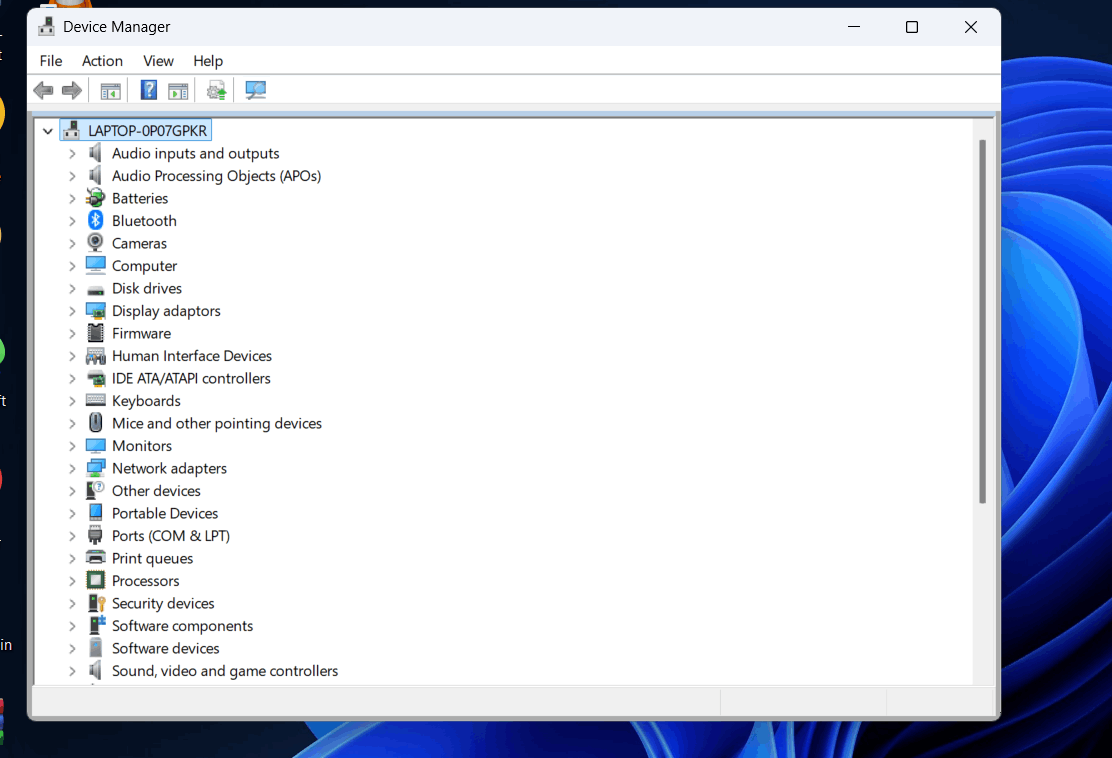1112x758 pixels.
Task: Click the Back arrow toolbar icon
Action: pos(43,90)
